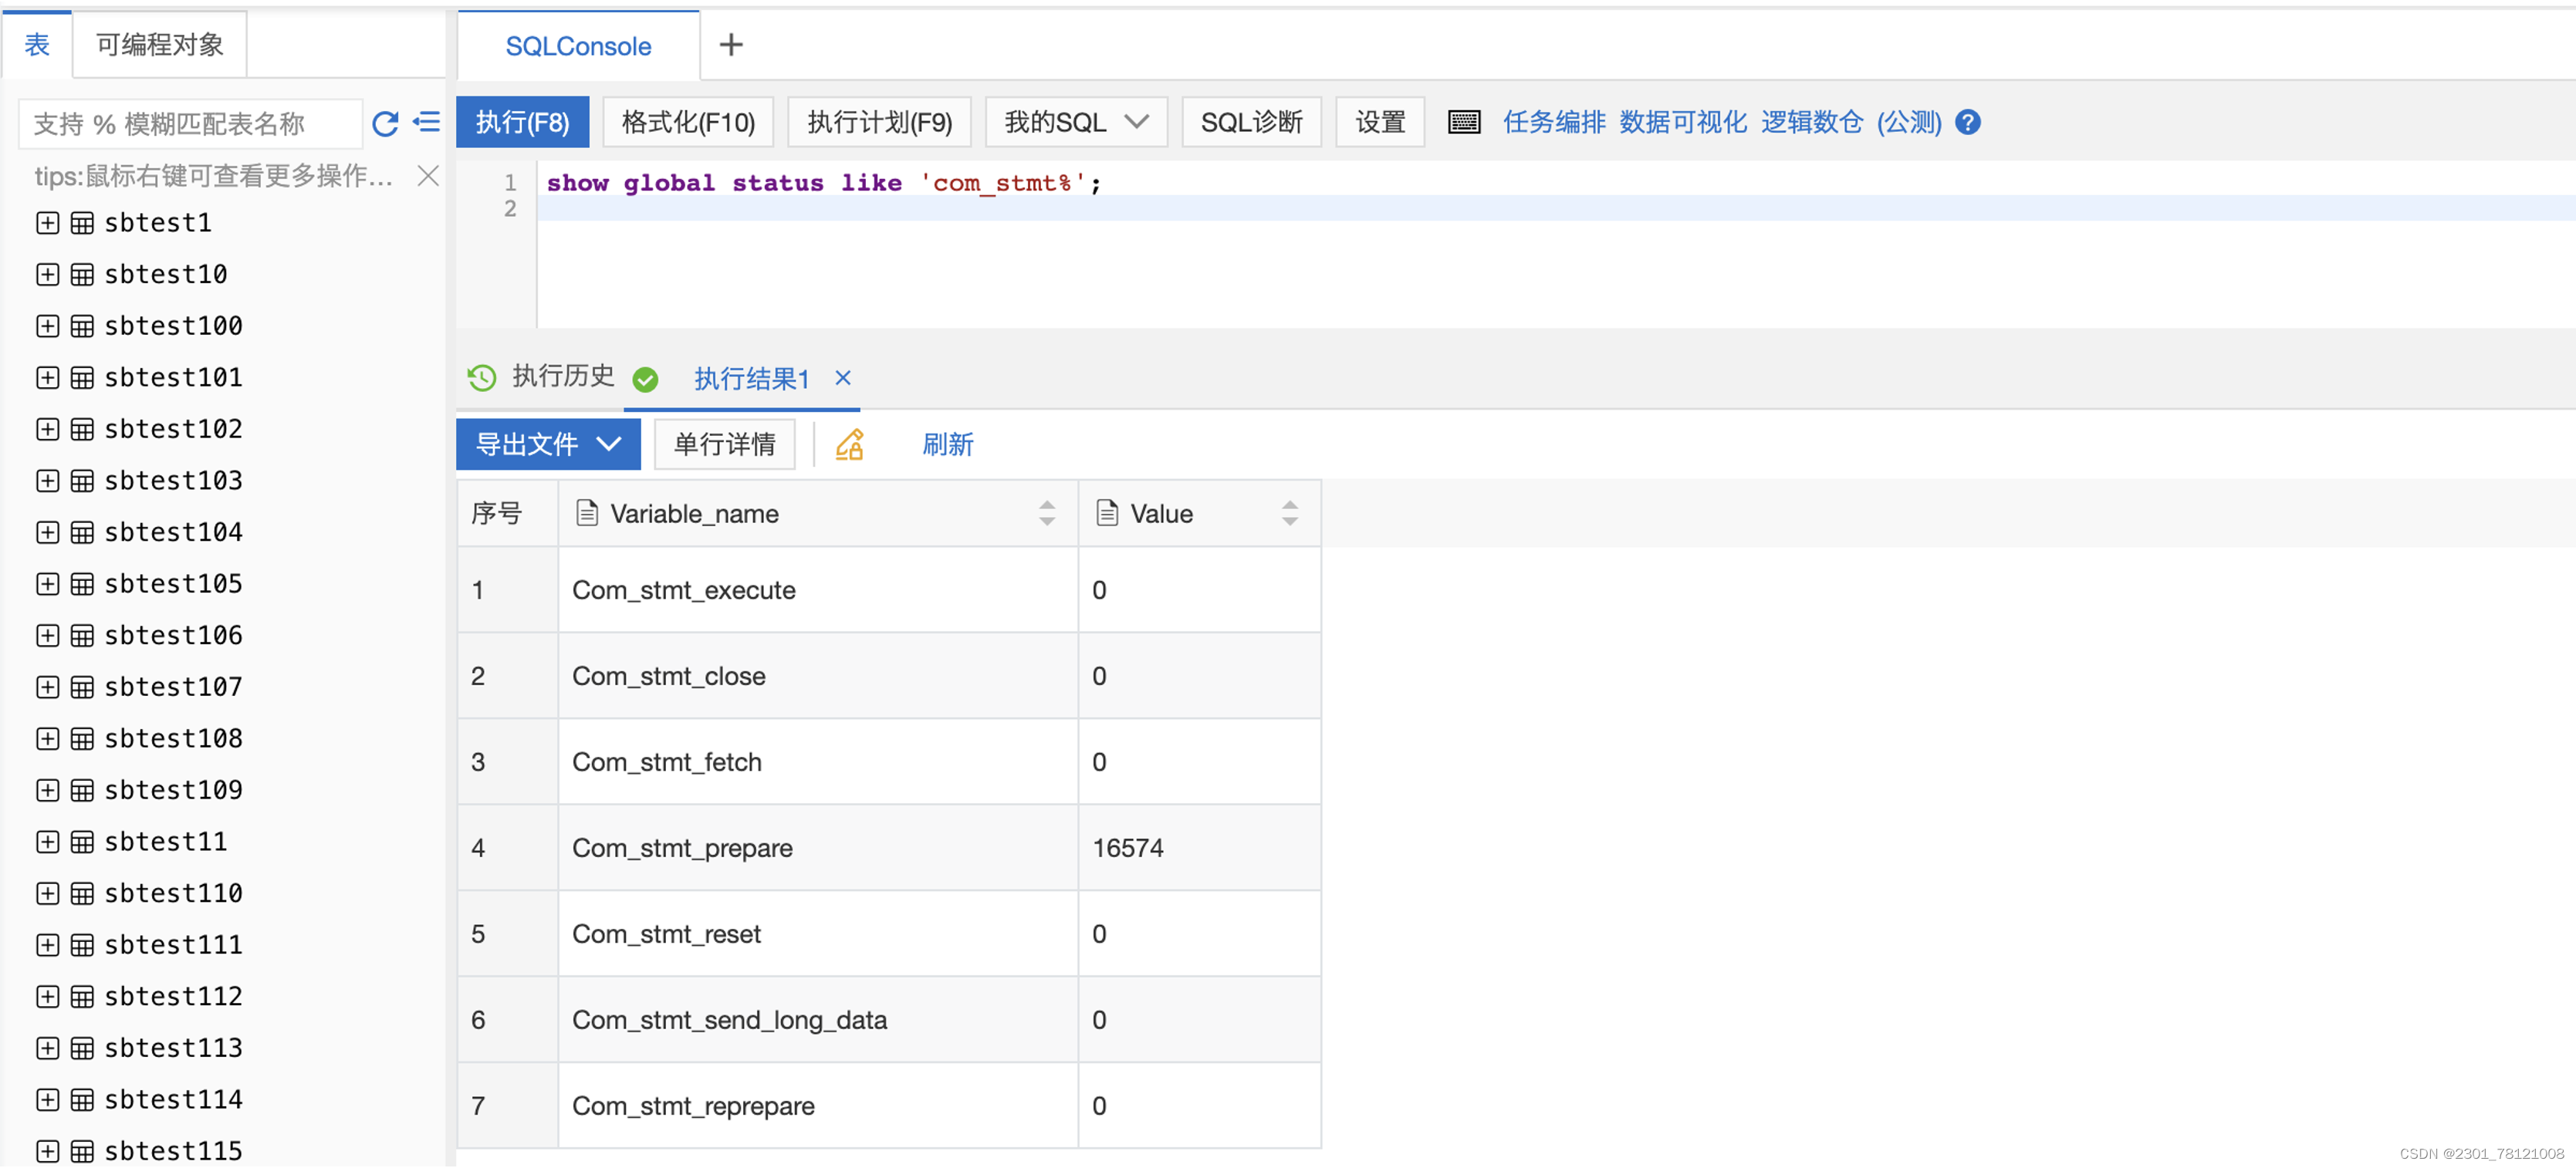Screen dimensions: 2576x1168
Task: Select the 执行结果1 tab
Action: [751, 378]
